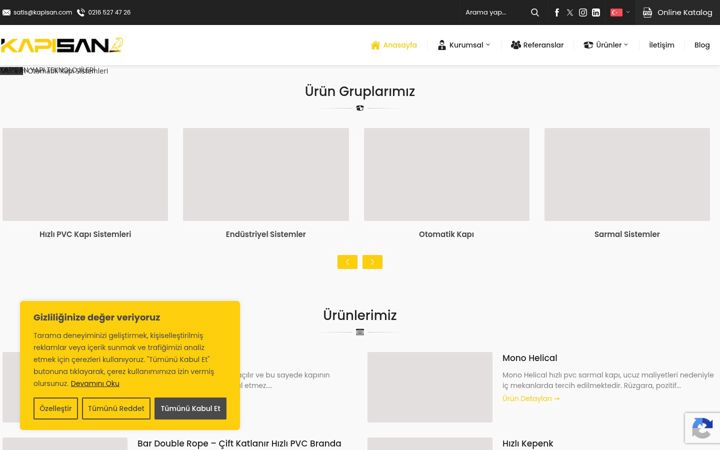
Task: Open Bar Double Rope Çift Katlanır product title
Action: pyautogui.click(x=239, y=444)
